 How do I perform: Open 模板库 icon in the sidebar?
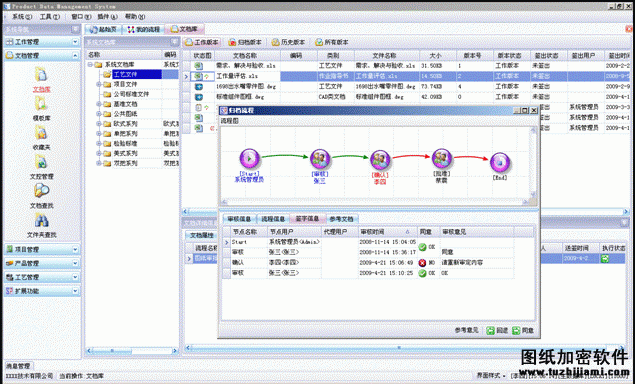coord(41,104)
